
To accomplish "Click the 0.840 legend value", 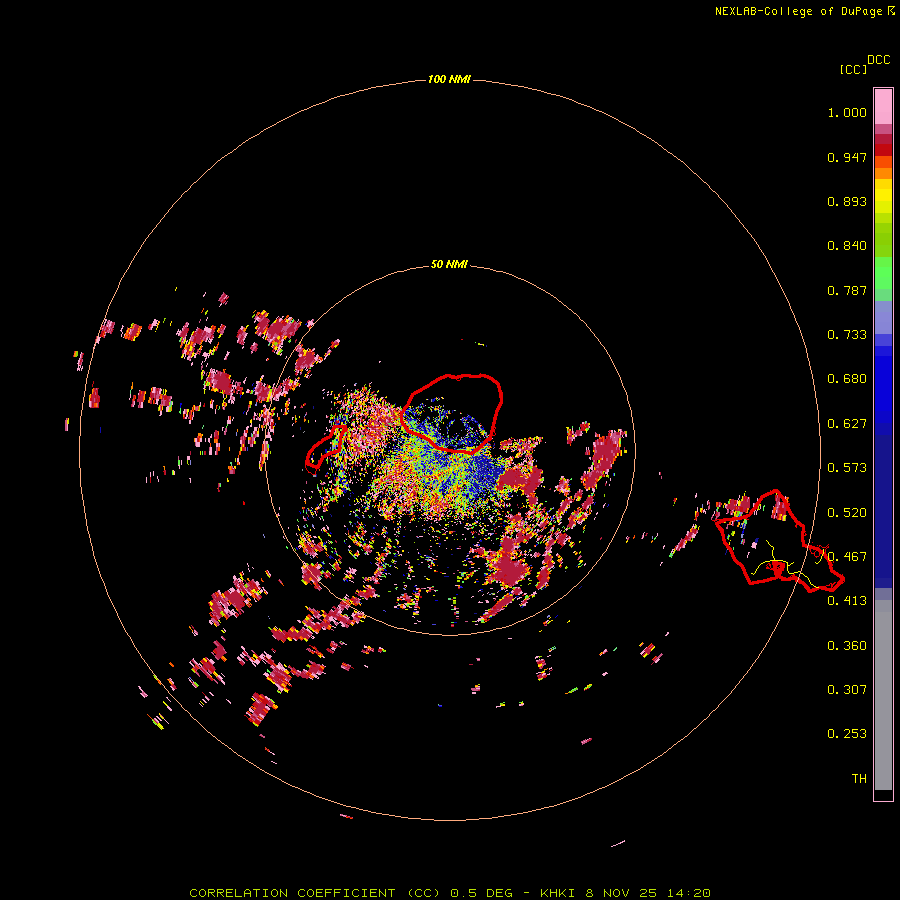I will pyautogui.click(x=847, y=246).
